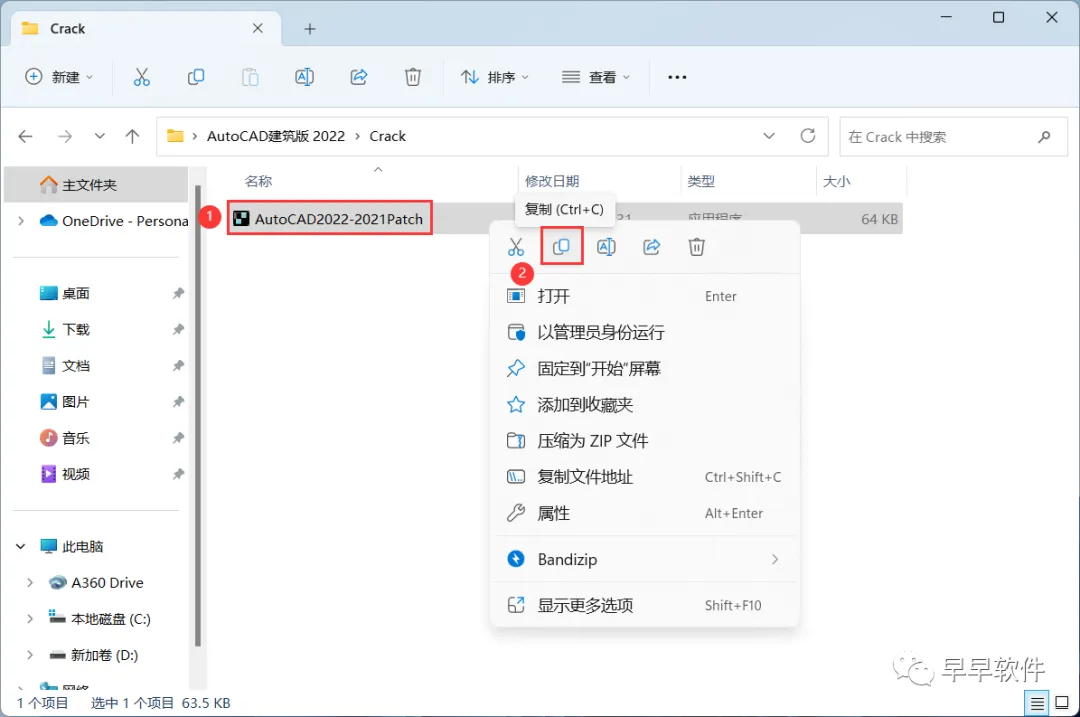Unpin 下载 using its pin icon

click(x=178, y=329)
